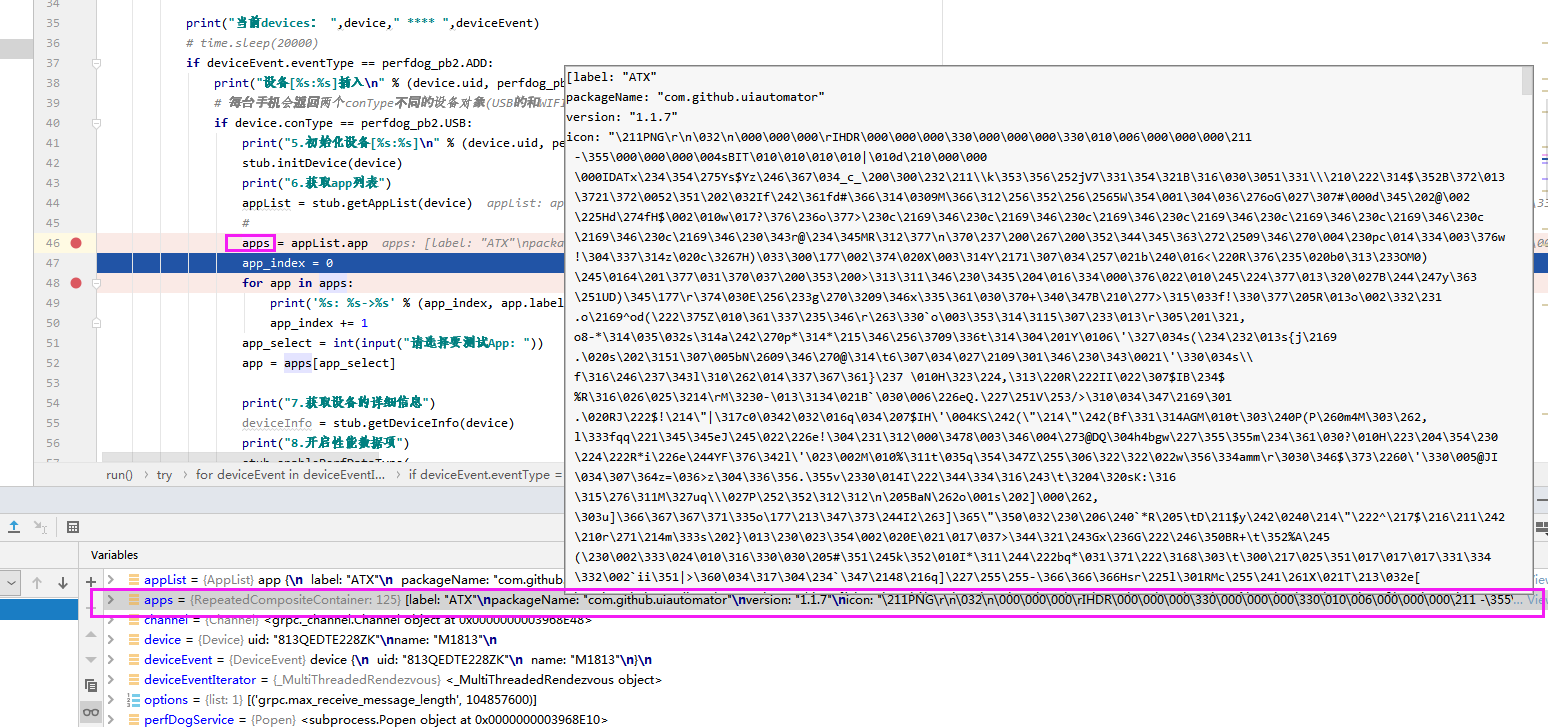1548x727 pixels.
Task: Expand the perfDogService variable node
Action: pyautogui.click(x=111, y=720)
